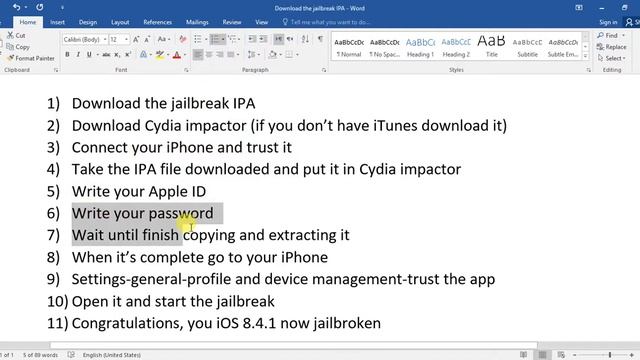Click Tell me what you want search box
This screenshot has width=640, height=360.
pos(327,22)
